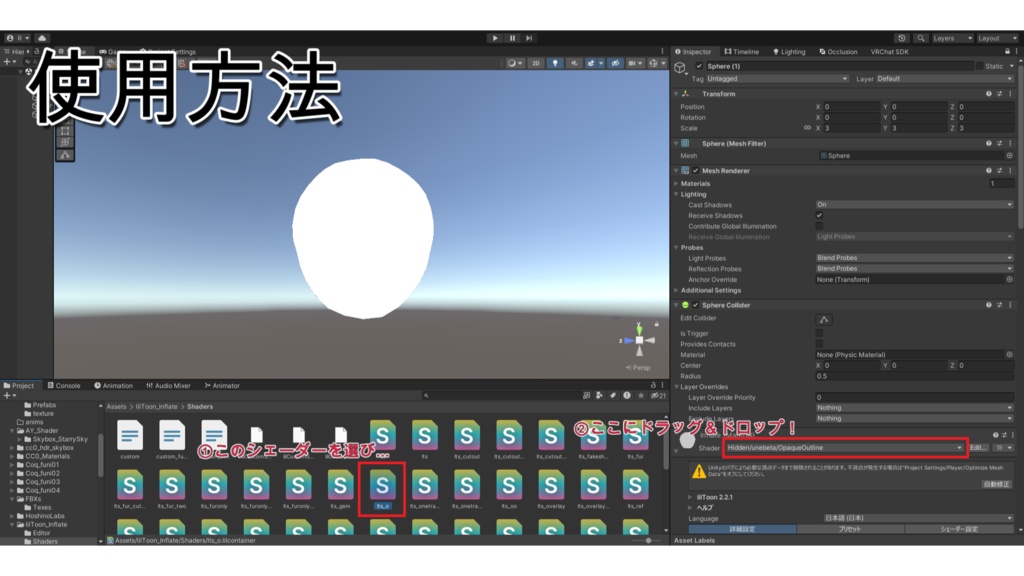
Task: Click the Pause playback icon
Action: [512, 39]
